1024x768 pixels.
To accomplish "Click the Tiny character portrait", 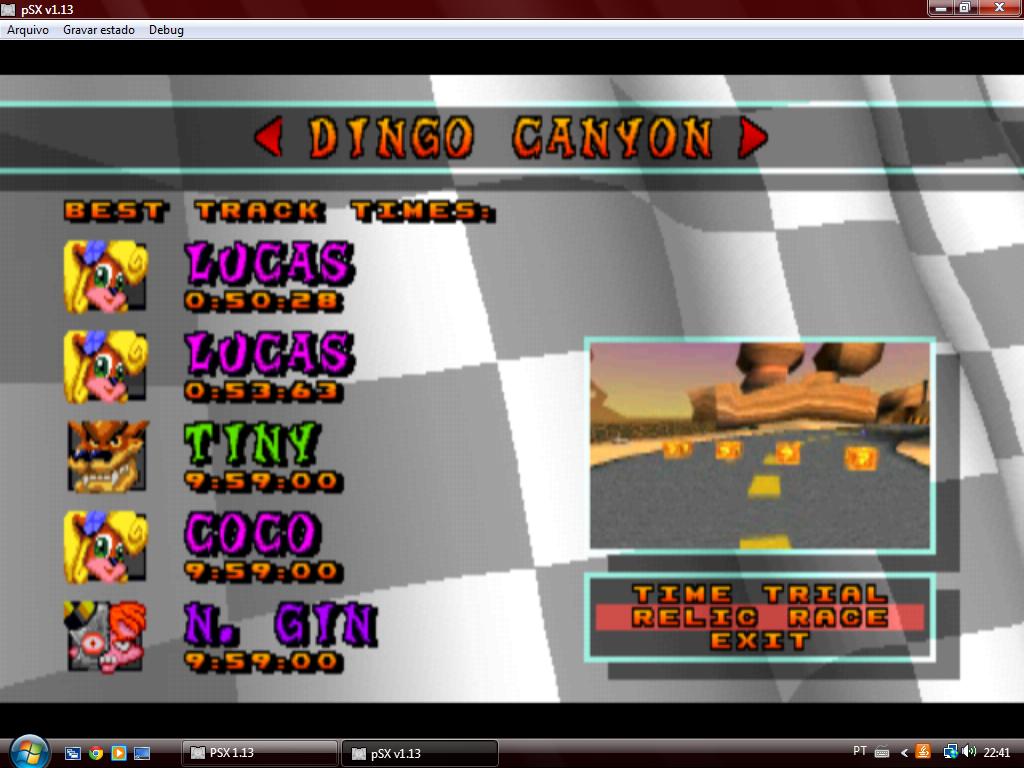I will [107, 456].
